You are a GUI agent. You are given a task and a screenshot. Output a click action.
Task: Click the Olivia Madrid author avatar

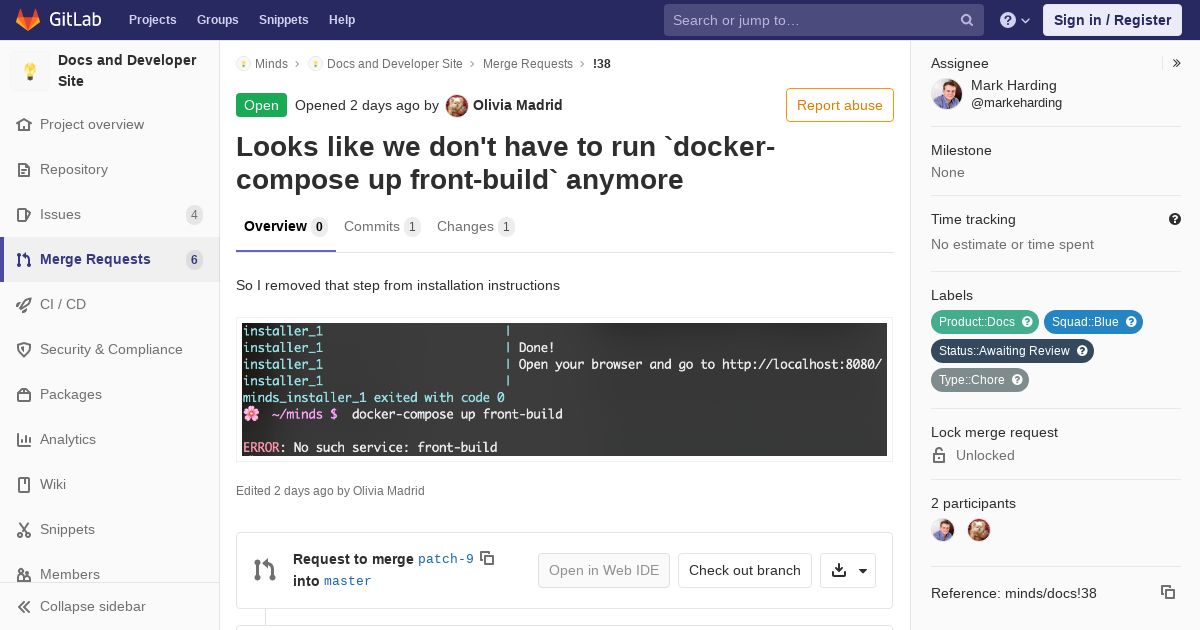(457, 106)
